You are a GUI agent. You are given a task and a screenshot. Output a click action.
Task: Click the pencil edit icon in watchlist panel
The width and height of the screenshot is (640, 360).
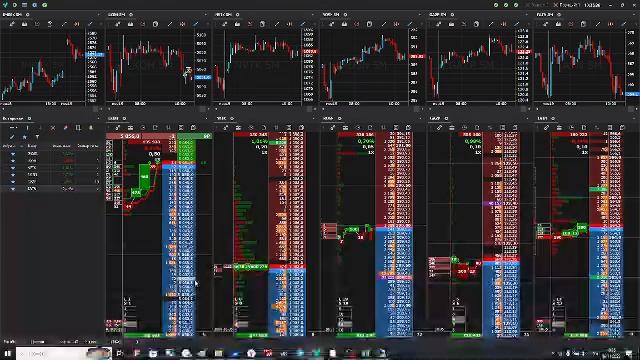(x=12, y=137)
